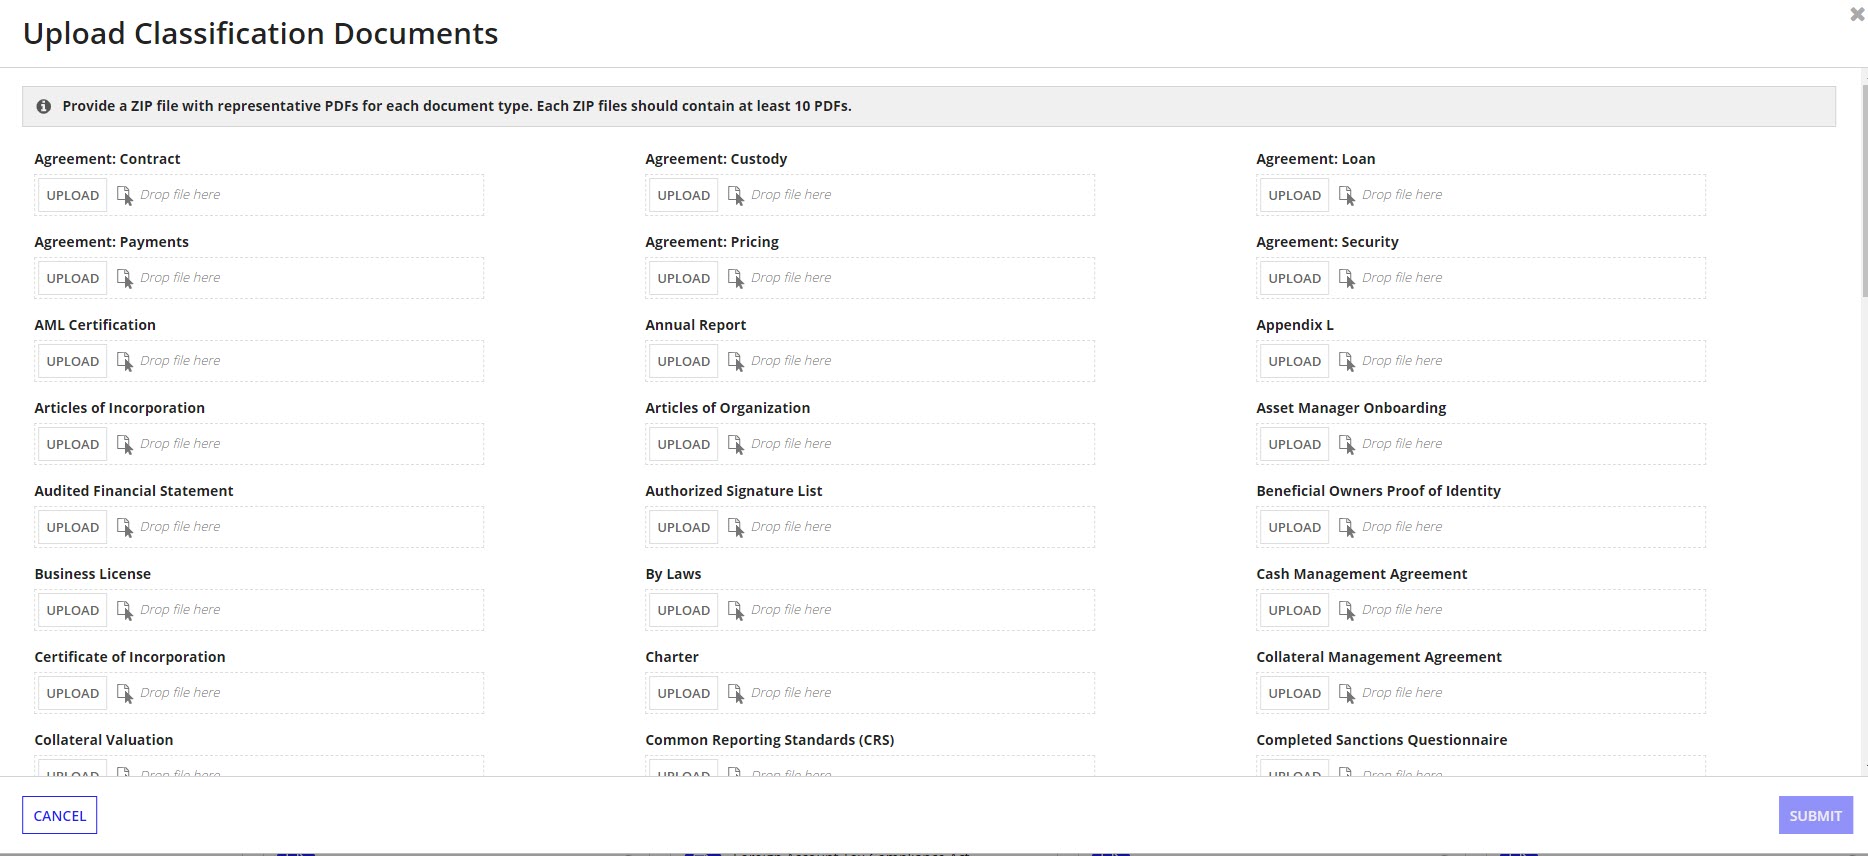Click the 'Collateral Valuation' label
1868x856 pixels.
tap(104, 740)
